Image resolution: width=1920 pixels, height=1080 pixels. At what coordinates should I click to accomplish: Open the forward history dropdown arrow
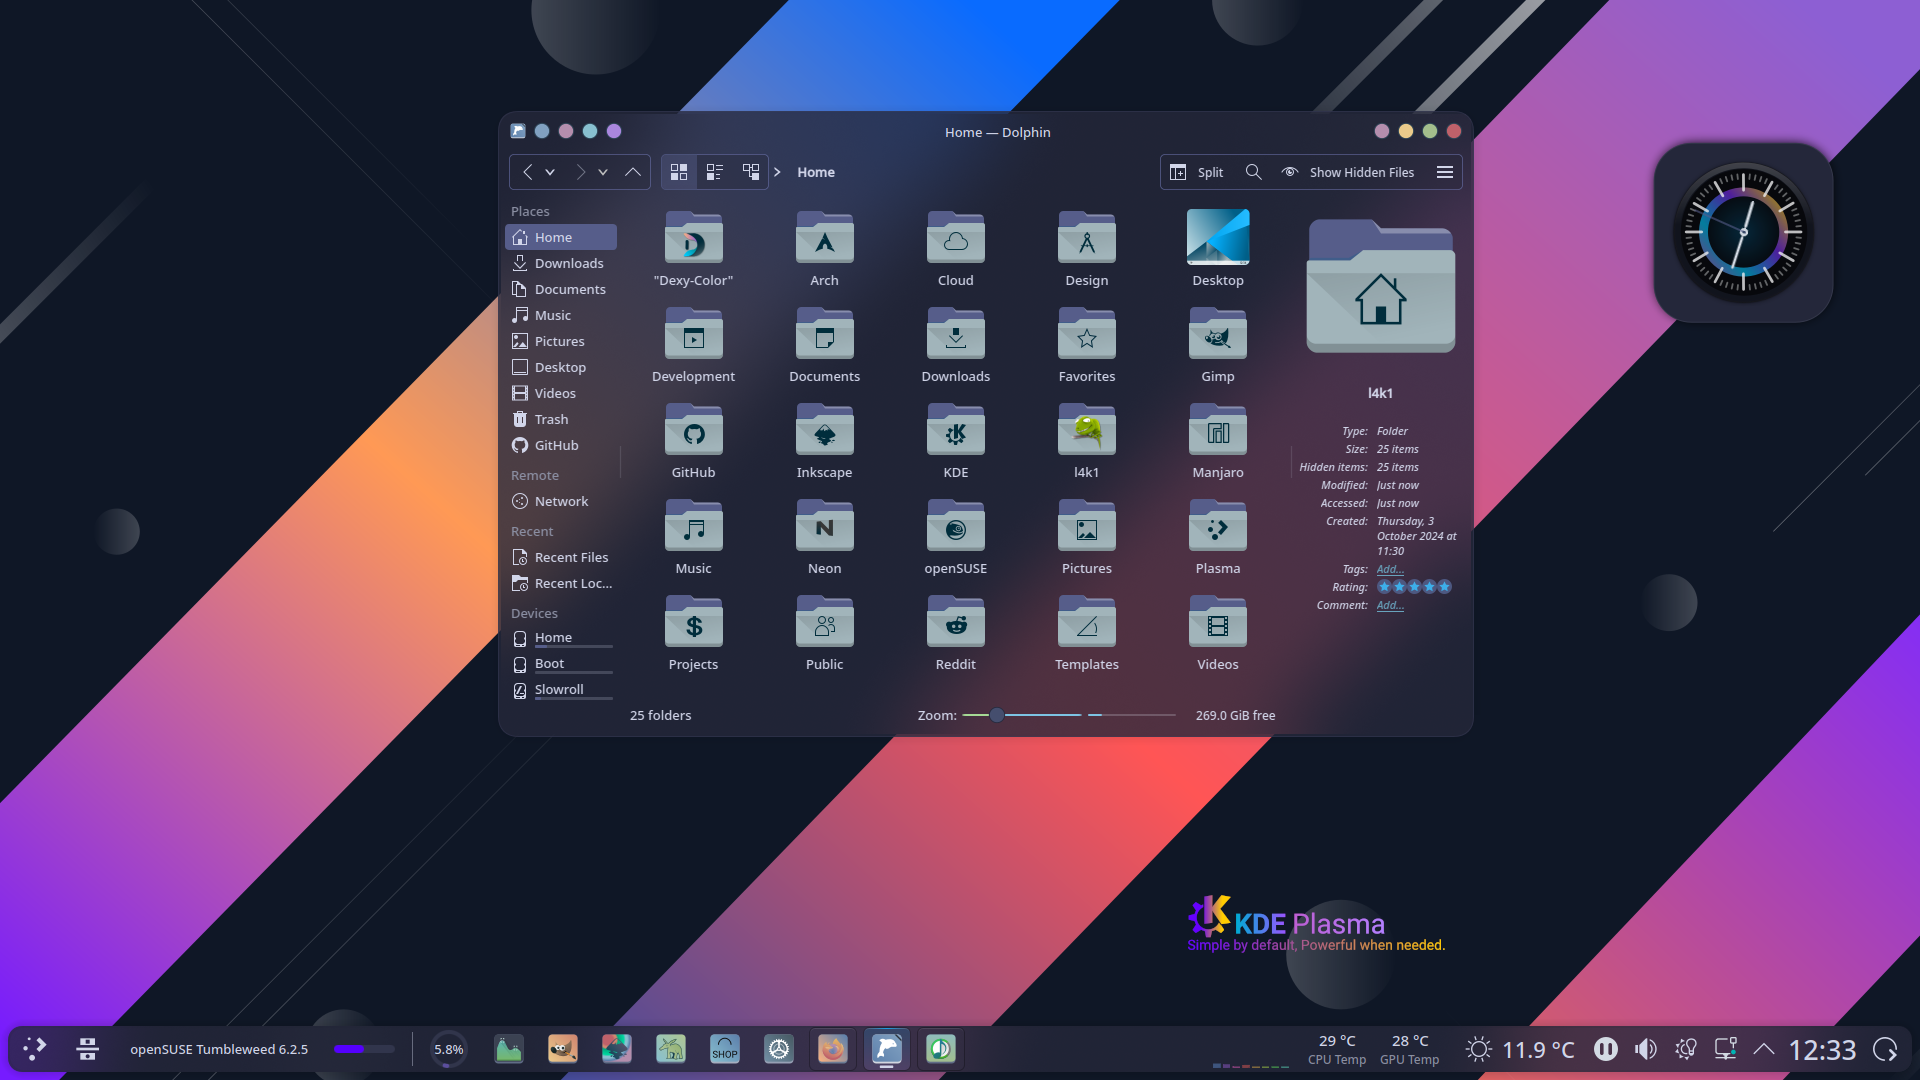(603, 172)
